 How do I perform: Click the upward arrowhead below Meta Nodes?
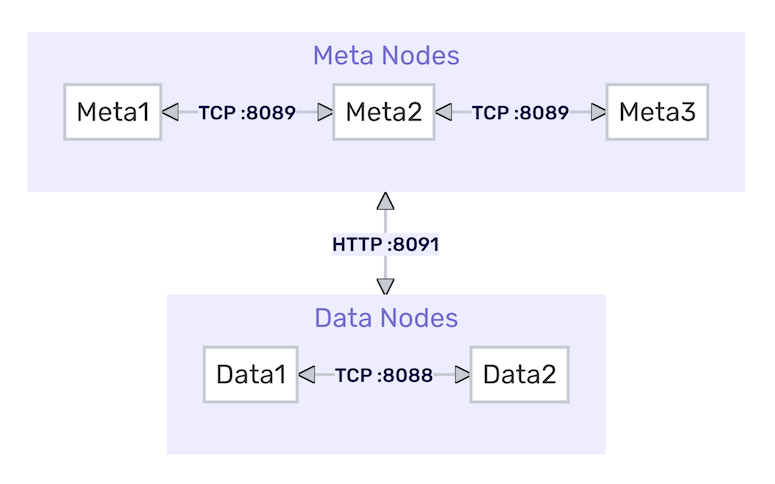[386, 201]
